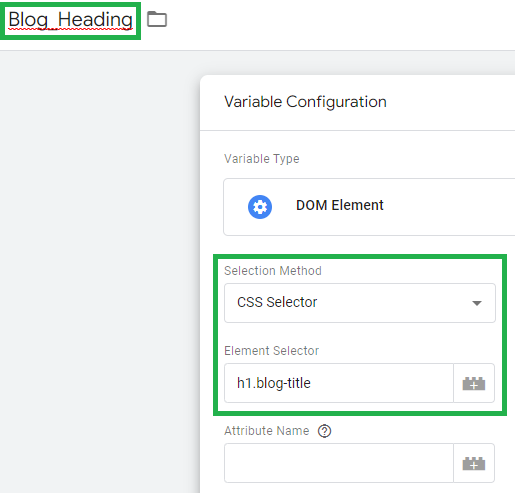Click the Element Selector label
Screen dimensions: 515x493
coord(271,351)
